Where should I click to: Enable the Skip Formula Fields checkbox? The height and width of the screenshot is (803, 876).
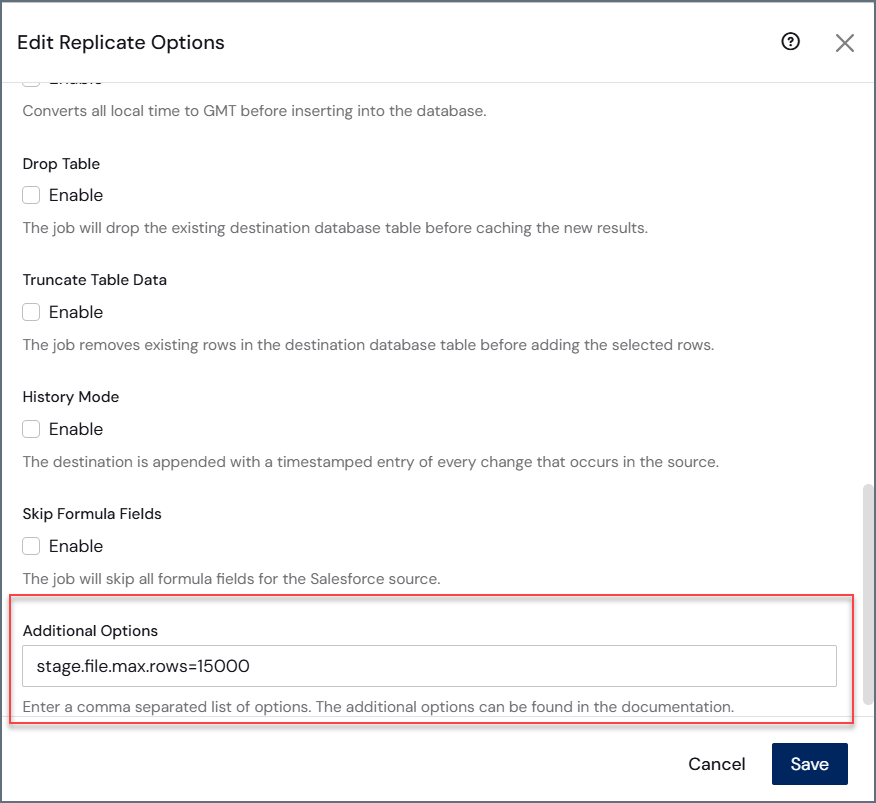point(31,546)
